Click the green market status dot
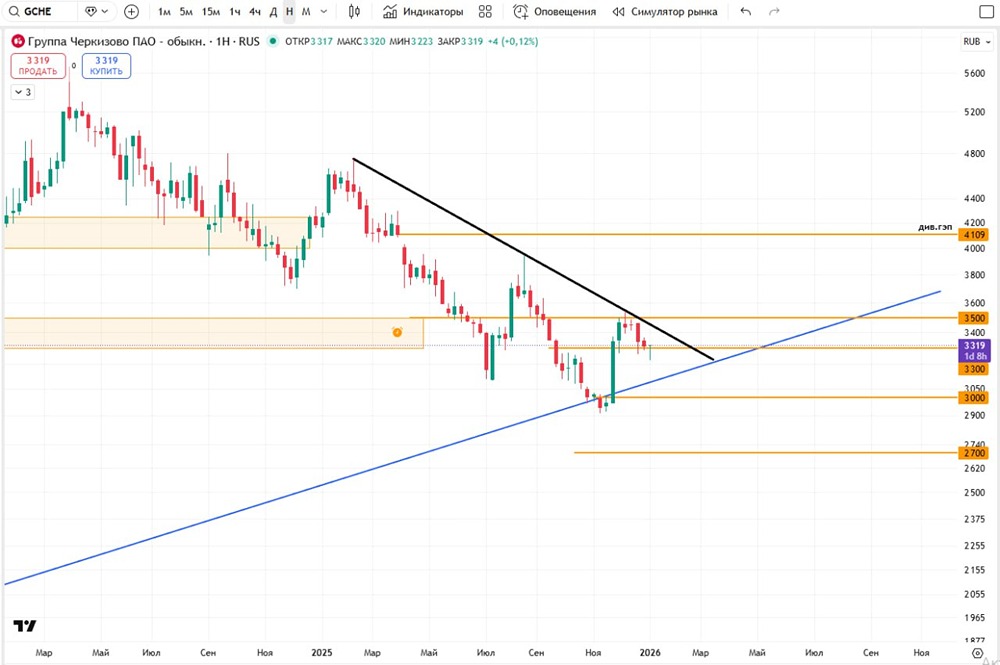1000x665 pixels. [x=273, y=41]
